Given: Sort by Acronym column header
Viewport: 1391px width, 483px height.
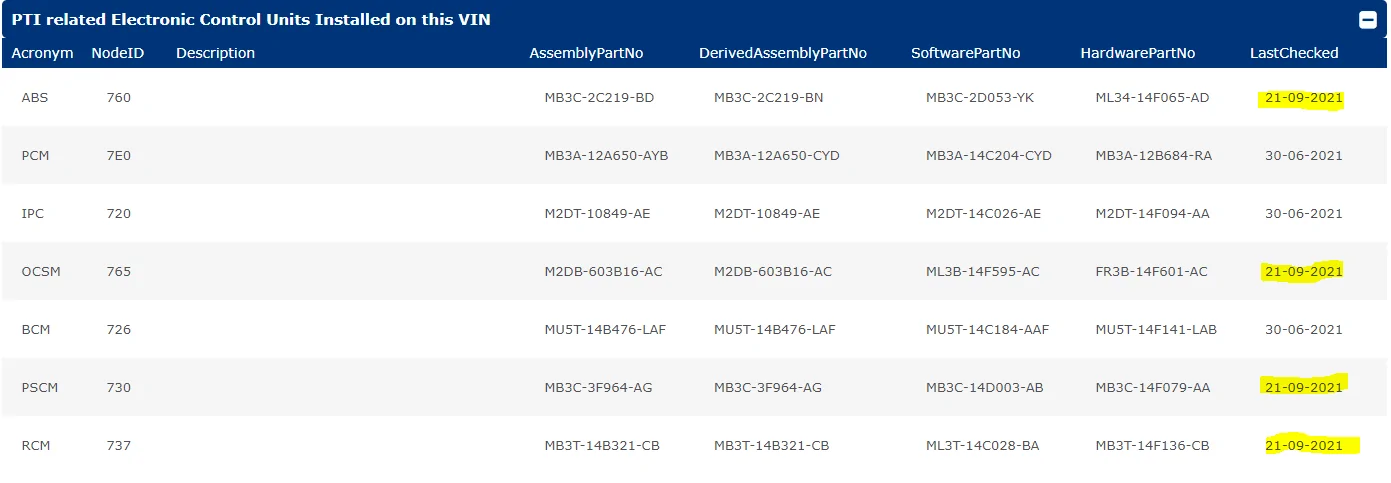Looking at the screenshot, I should 42,53.
